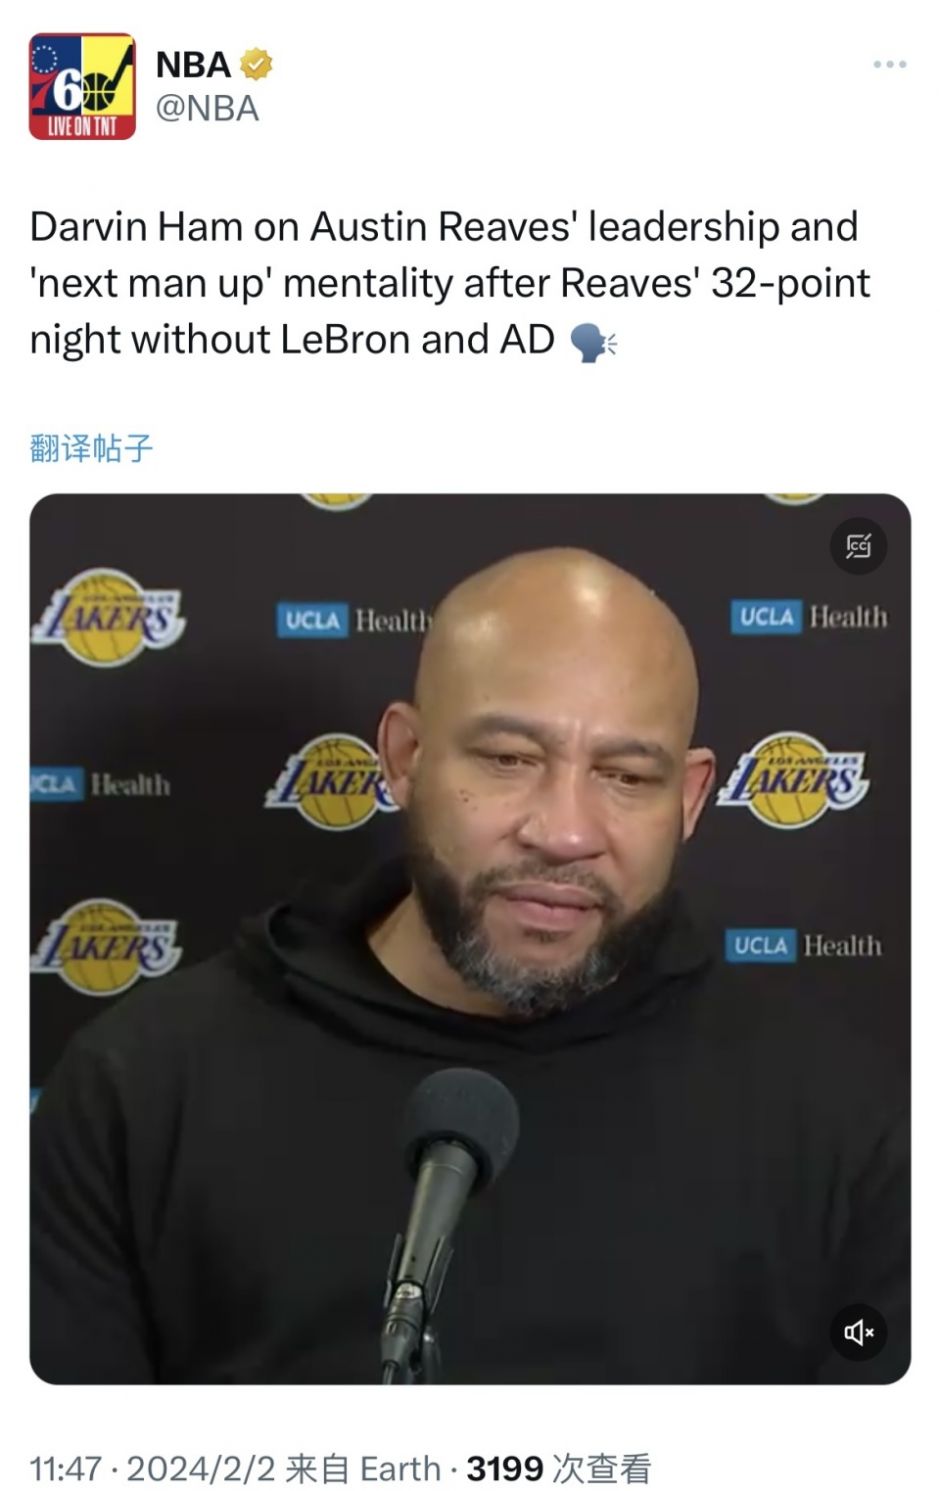
Task: Tap the Earth source label
Action: point(400,1467)
